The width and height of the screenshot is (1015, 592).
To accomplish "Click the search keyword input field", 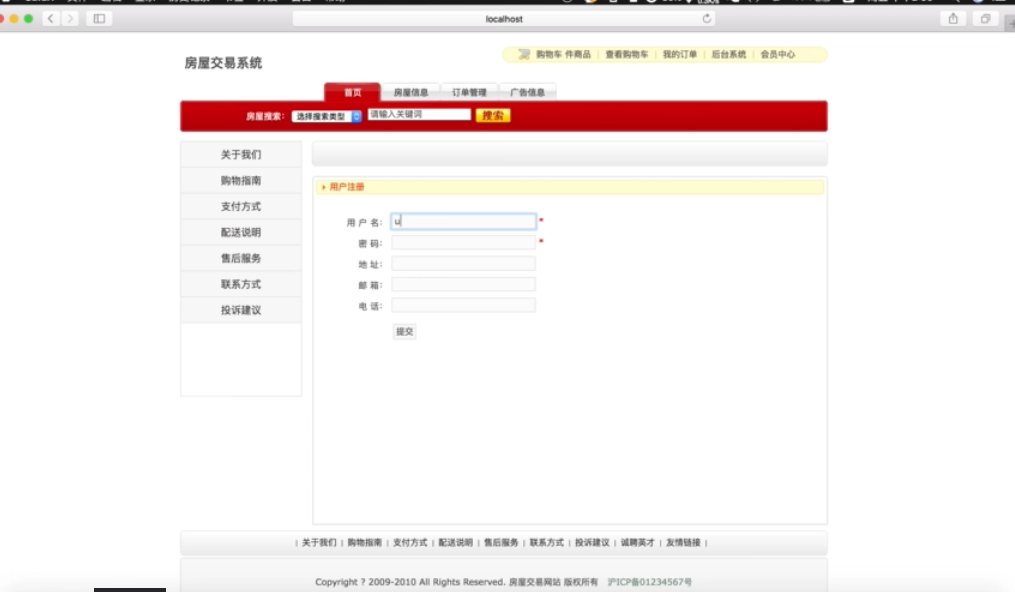I will pos(419,115).
